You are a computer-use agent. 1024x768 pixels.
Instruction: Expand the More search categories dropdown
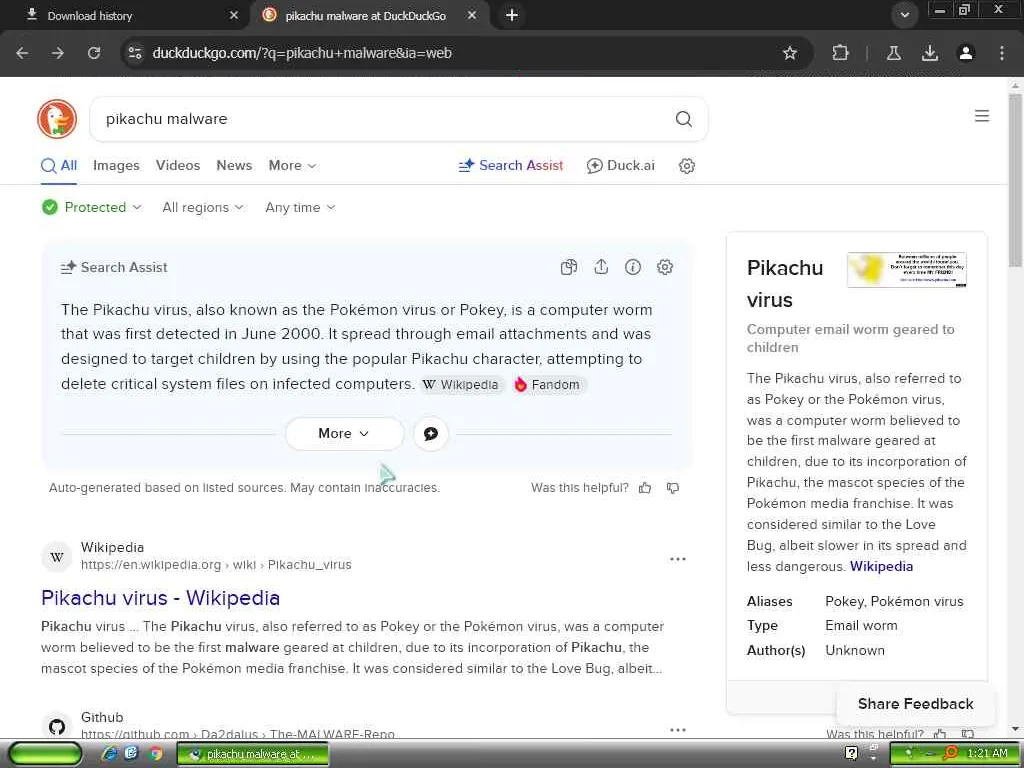coord(292,165)
